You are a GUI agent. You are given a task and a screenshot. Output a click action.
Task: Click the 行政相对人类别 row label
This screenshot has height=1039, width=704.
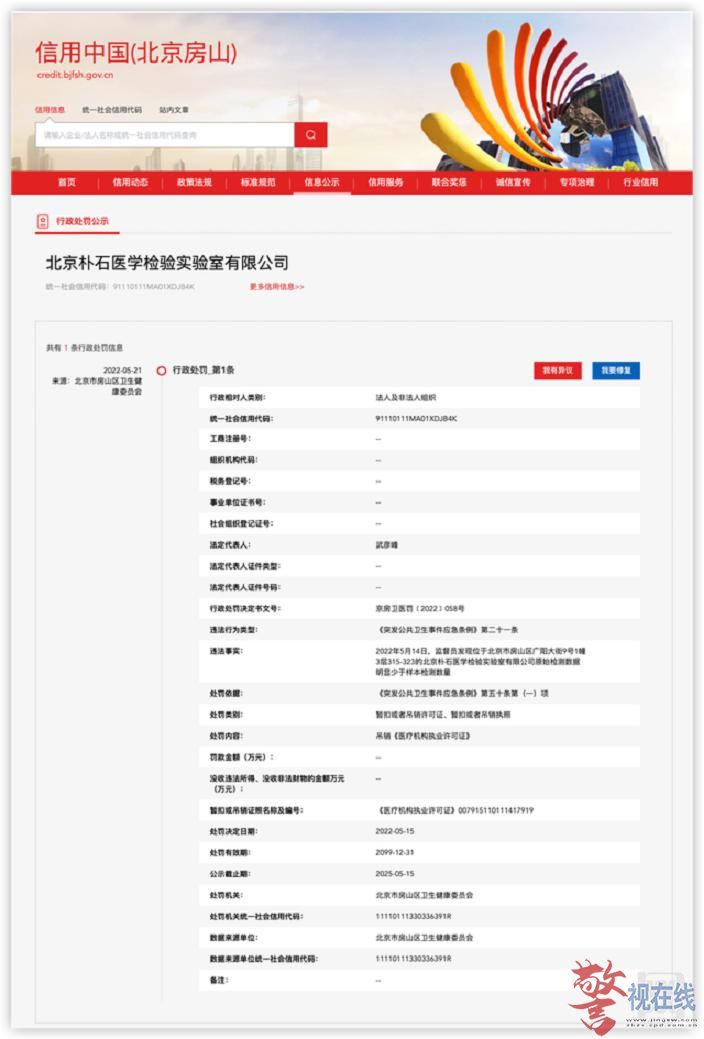click(x=237, y=398)
